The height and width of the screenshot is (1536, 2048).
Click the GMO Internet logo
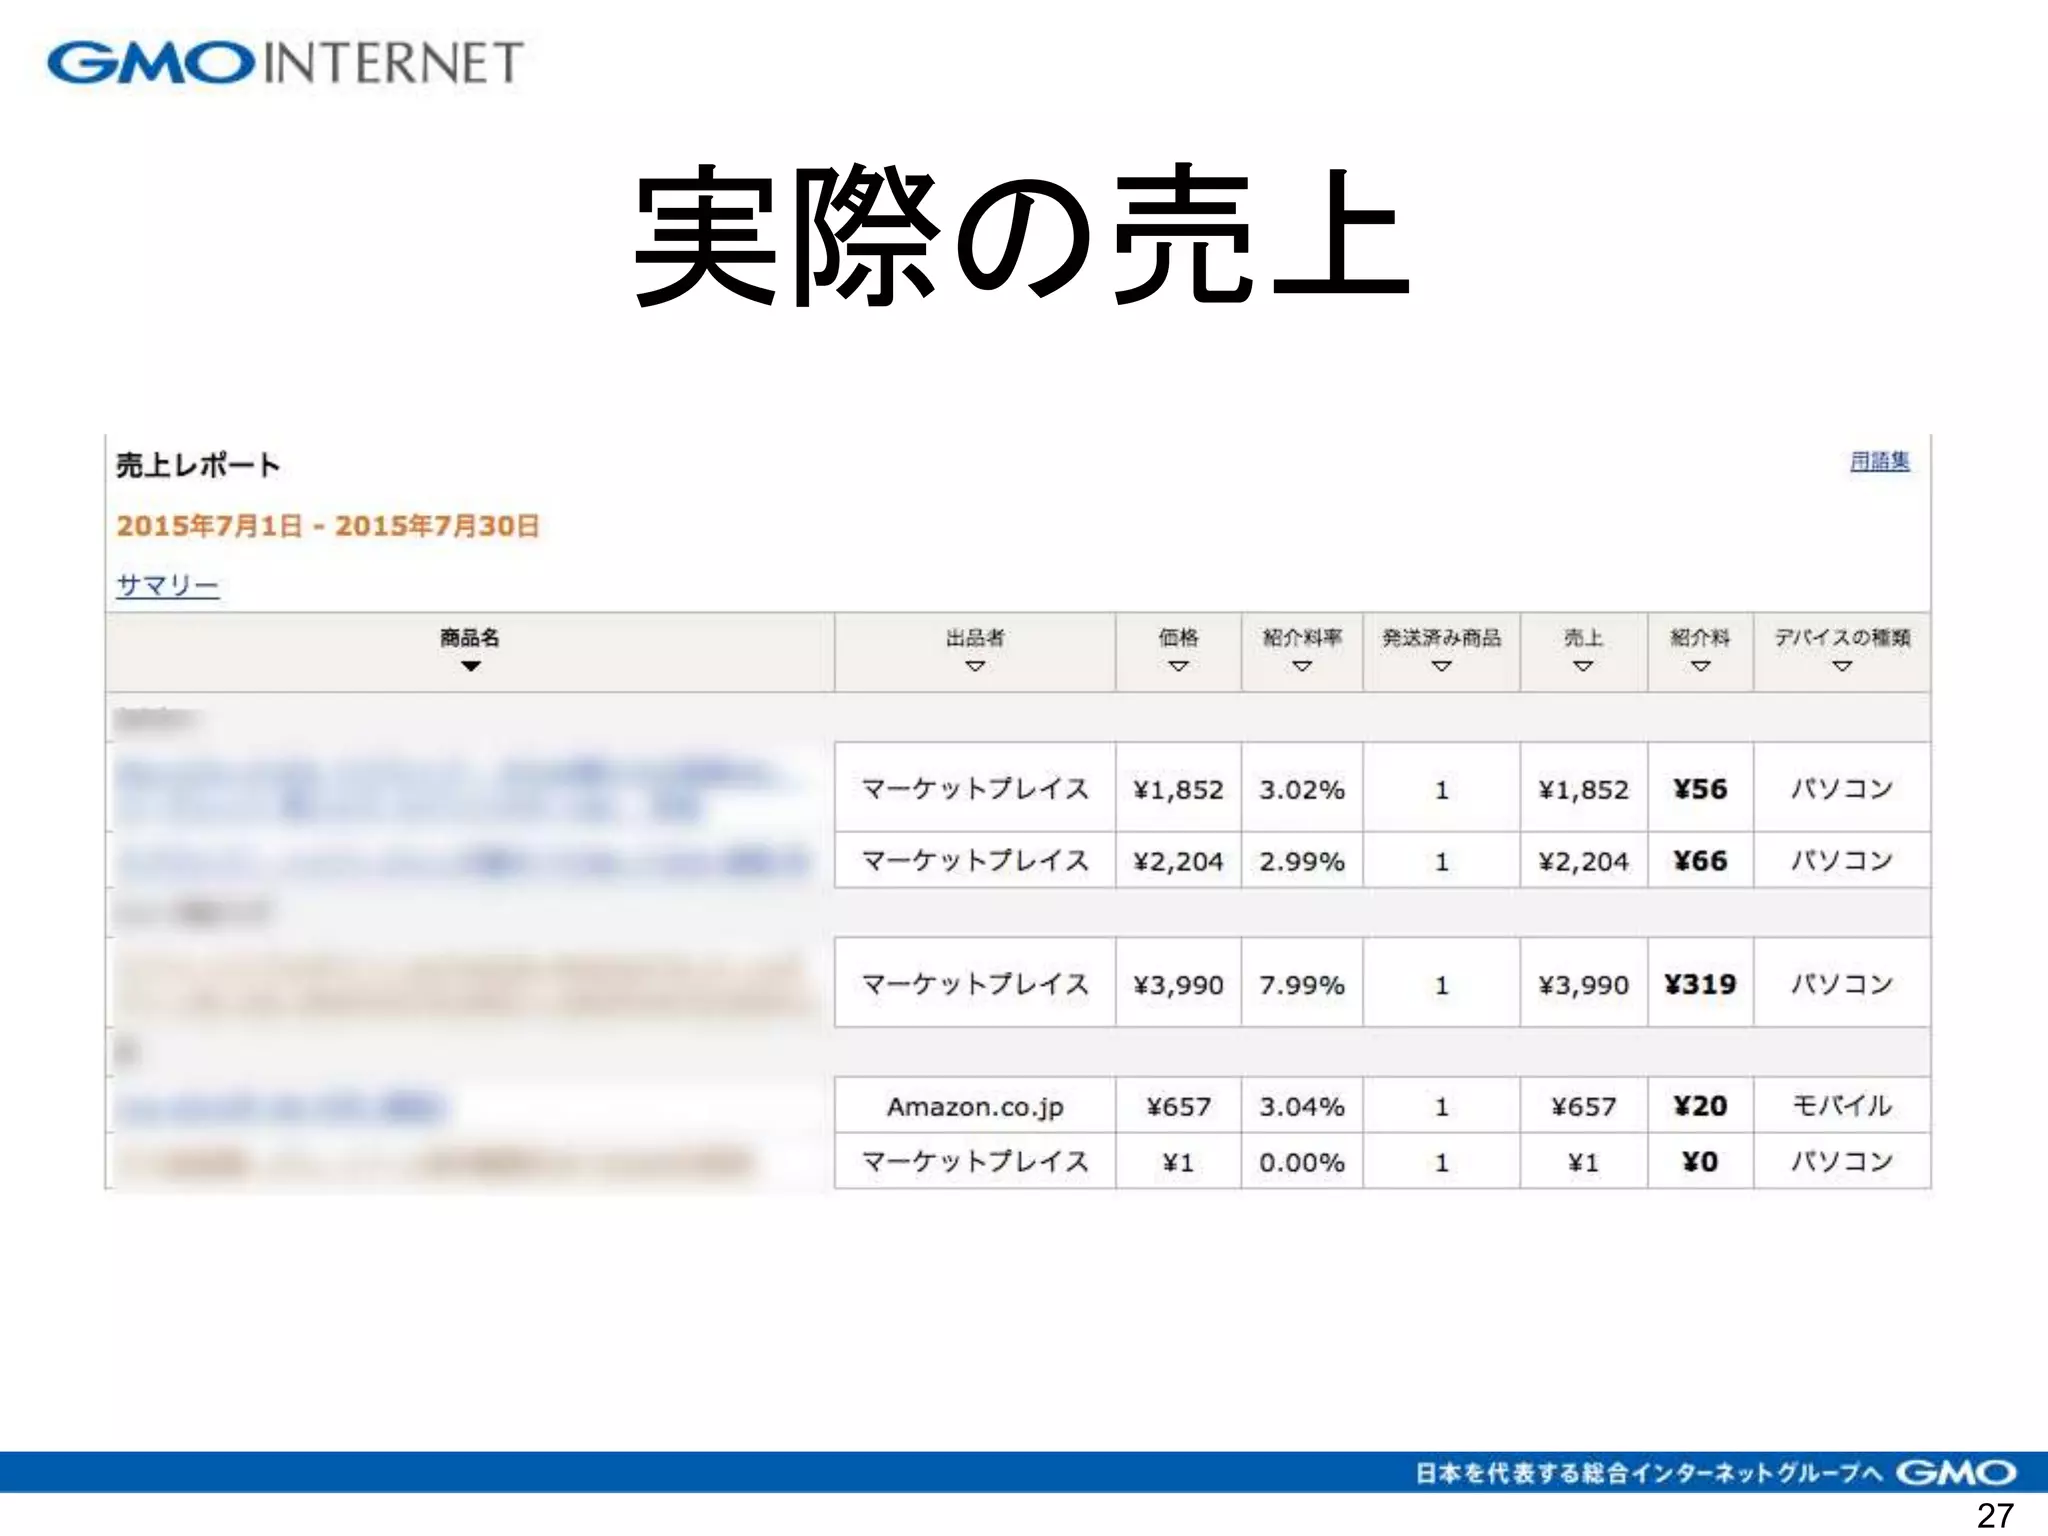(x=285, y=62)
